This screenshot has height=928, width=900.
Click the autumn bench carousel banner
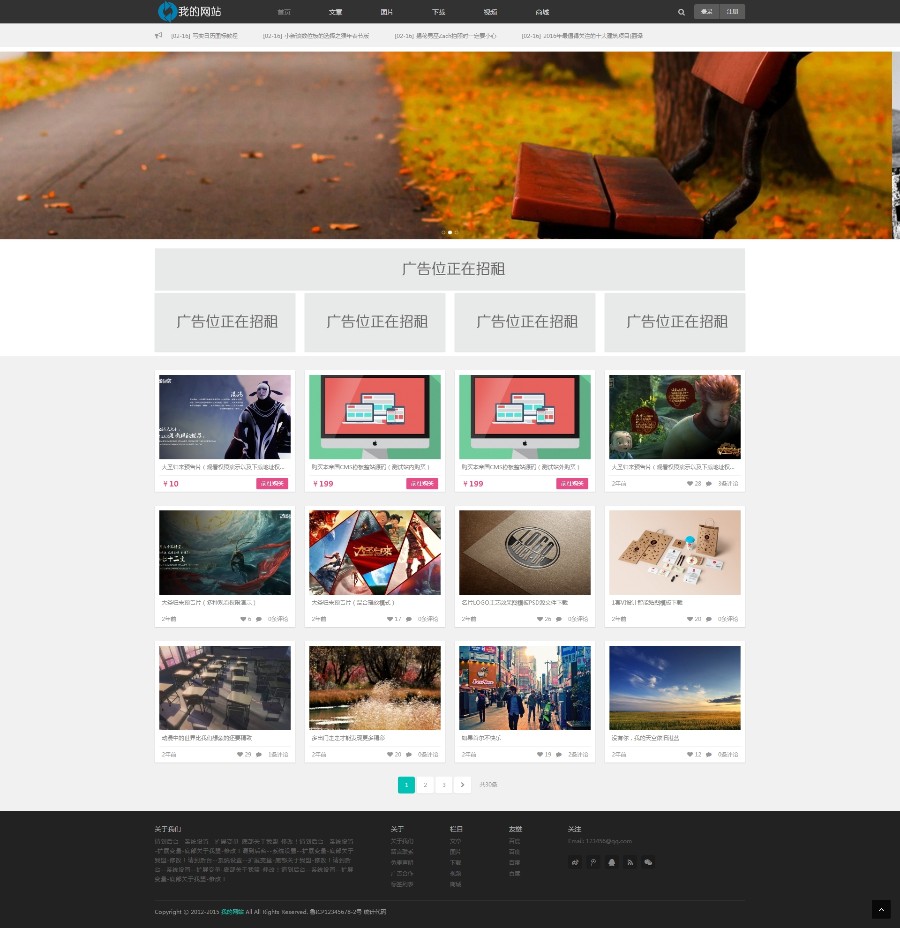pos(446,145)
